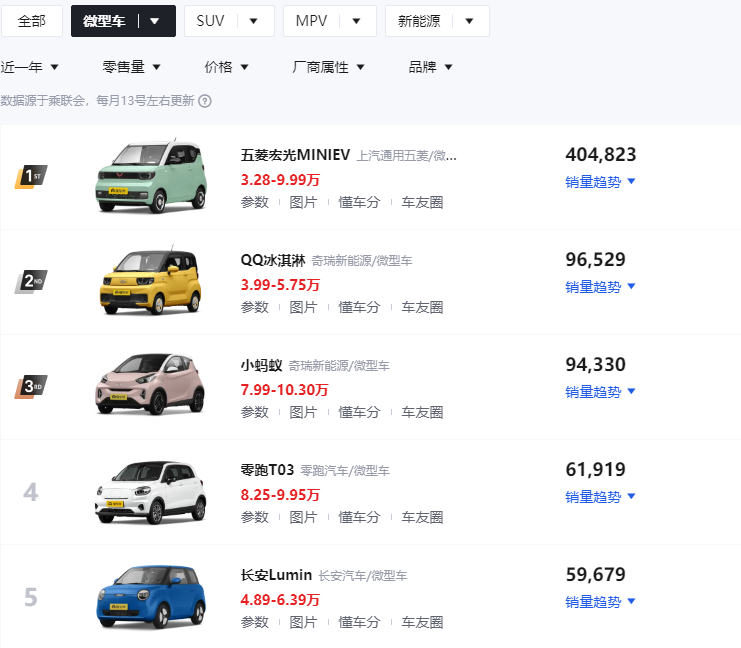Expand the 新能源 dropdown arrow
This screenshot has height=648, width=741.
pyautogui.click(x=469, y=21)
